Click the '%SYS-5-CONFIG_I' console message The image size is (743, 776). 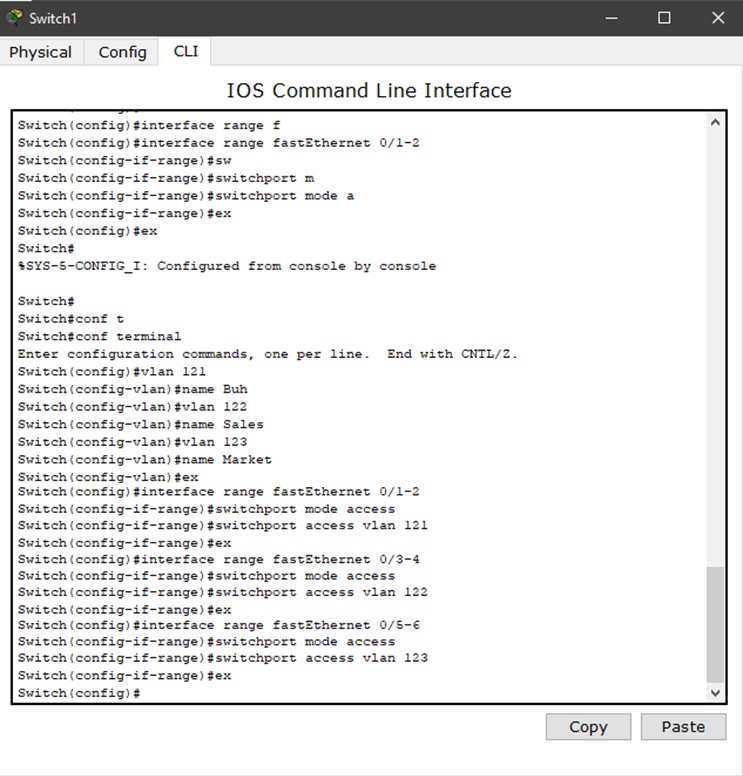(x=227, y=266)
